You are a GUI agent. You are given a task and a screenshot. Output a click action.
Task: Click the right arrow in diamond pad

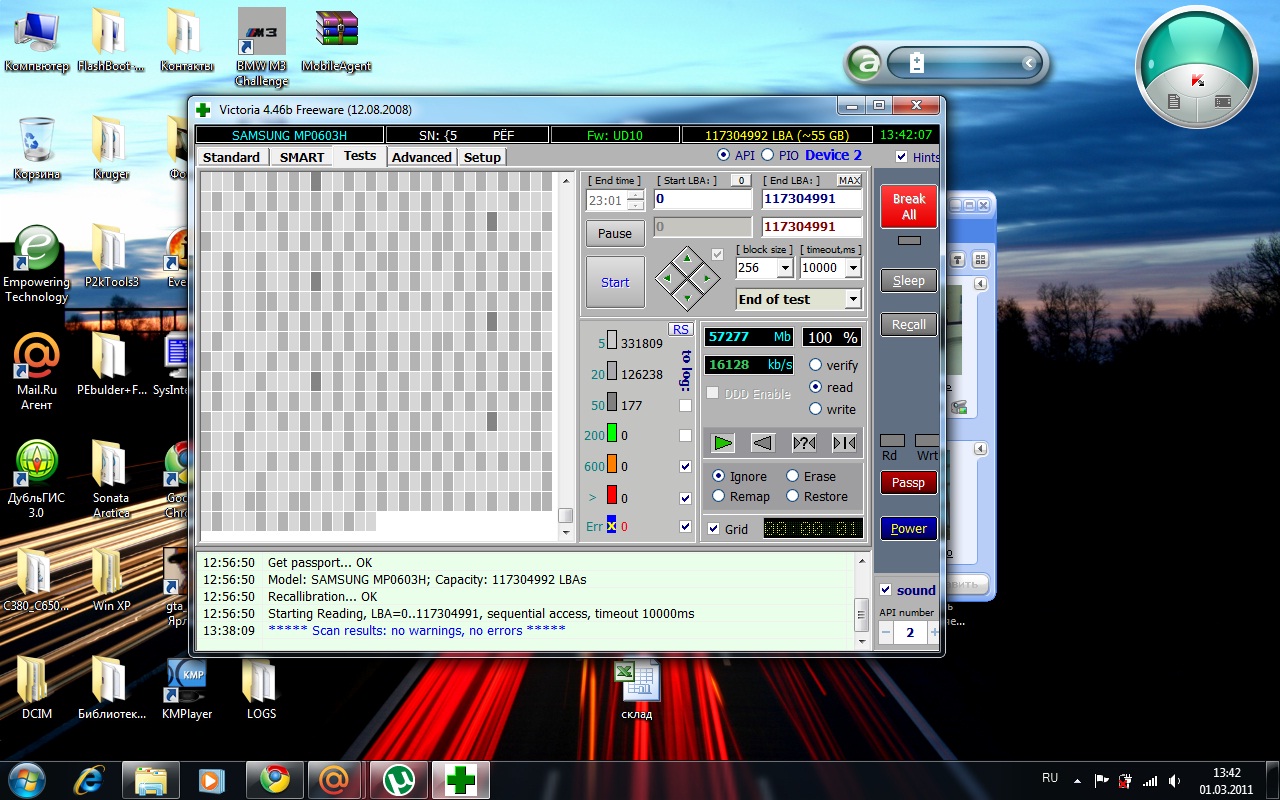pos(706,278)
